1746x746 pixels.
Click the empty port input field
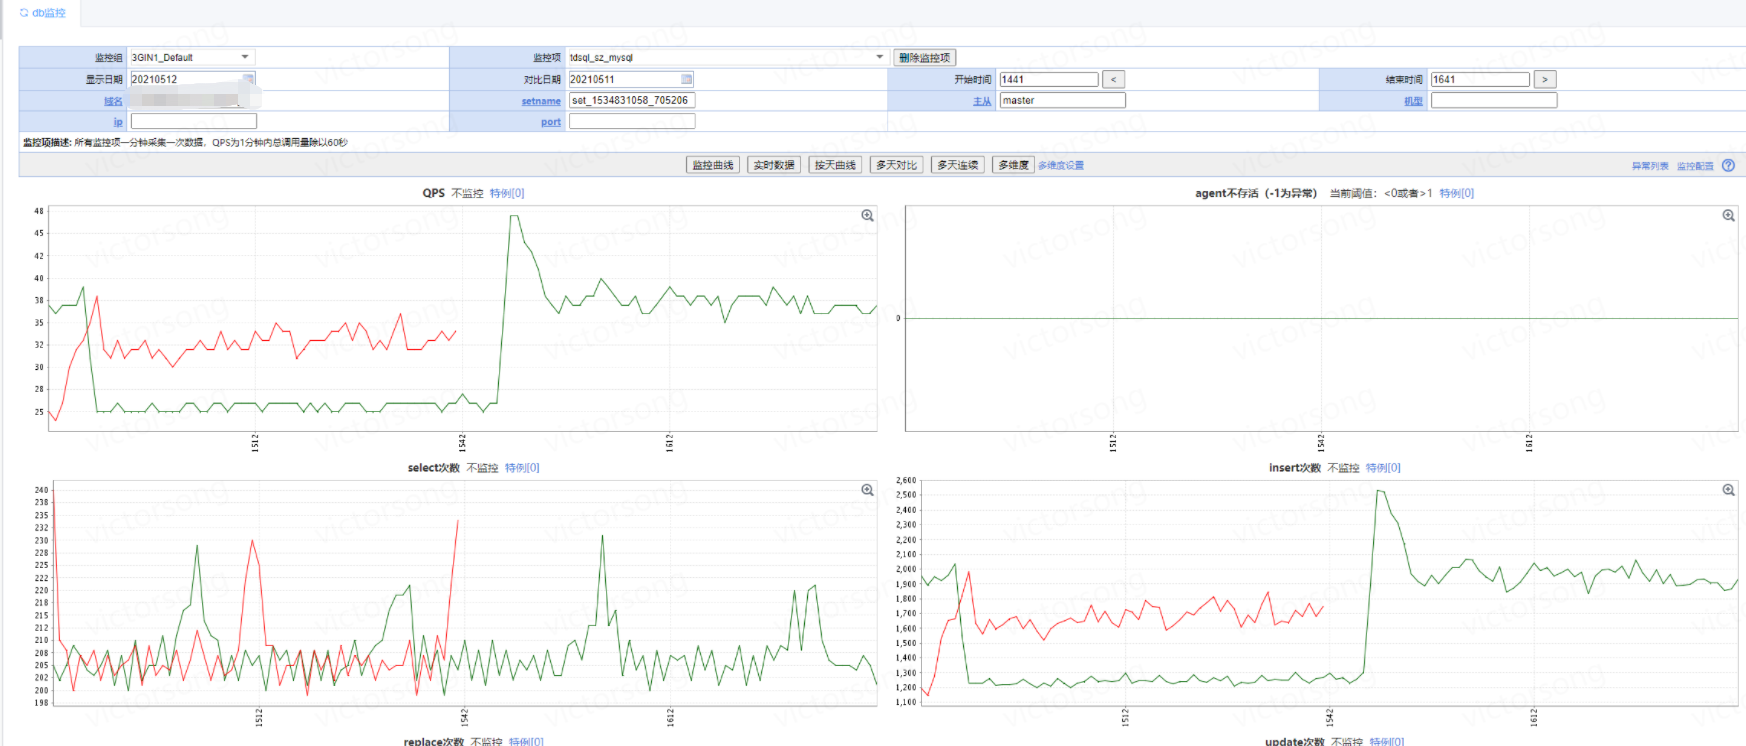pyautogui.click(x=632, y=121)
